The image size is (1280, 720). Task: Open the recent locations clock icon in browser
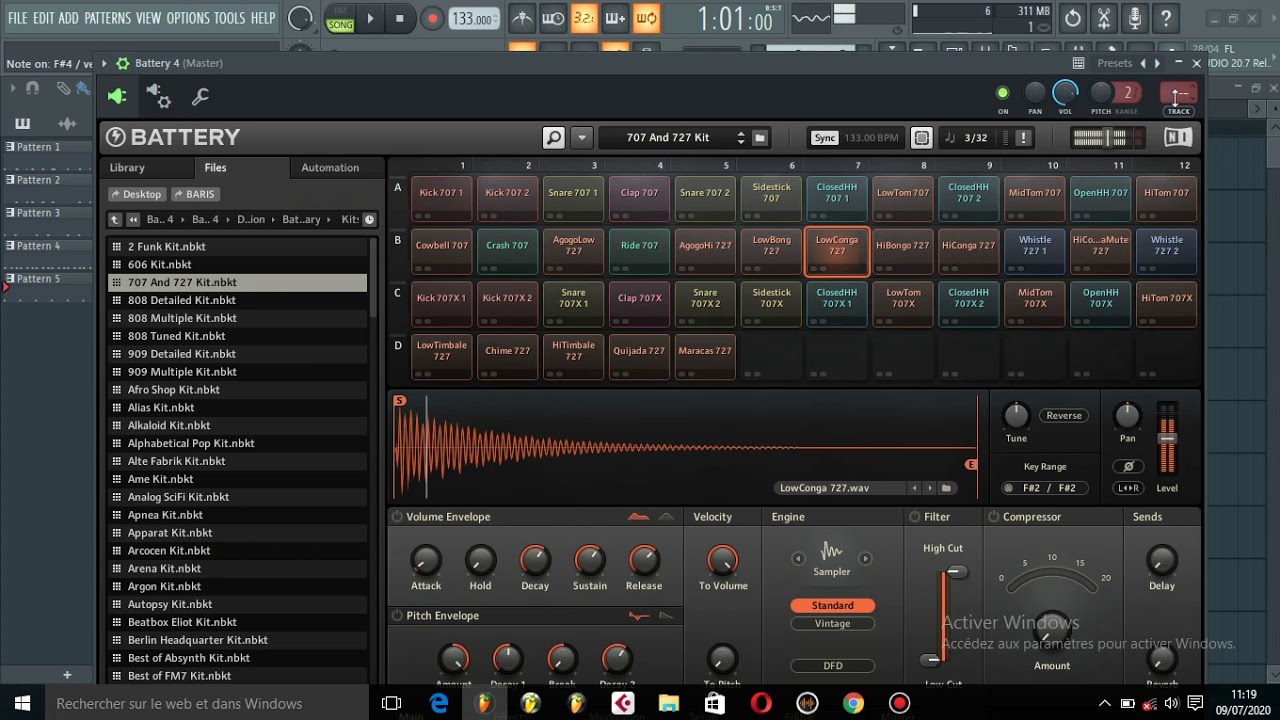click(368, 219)
